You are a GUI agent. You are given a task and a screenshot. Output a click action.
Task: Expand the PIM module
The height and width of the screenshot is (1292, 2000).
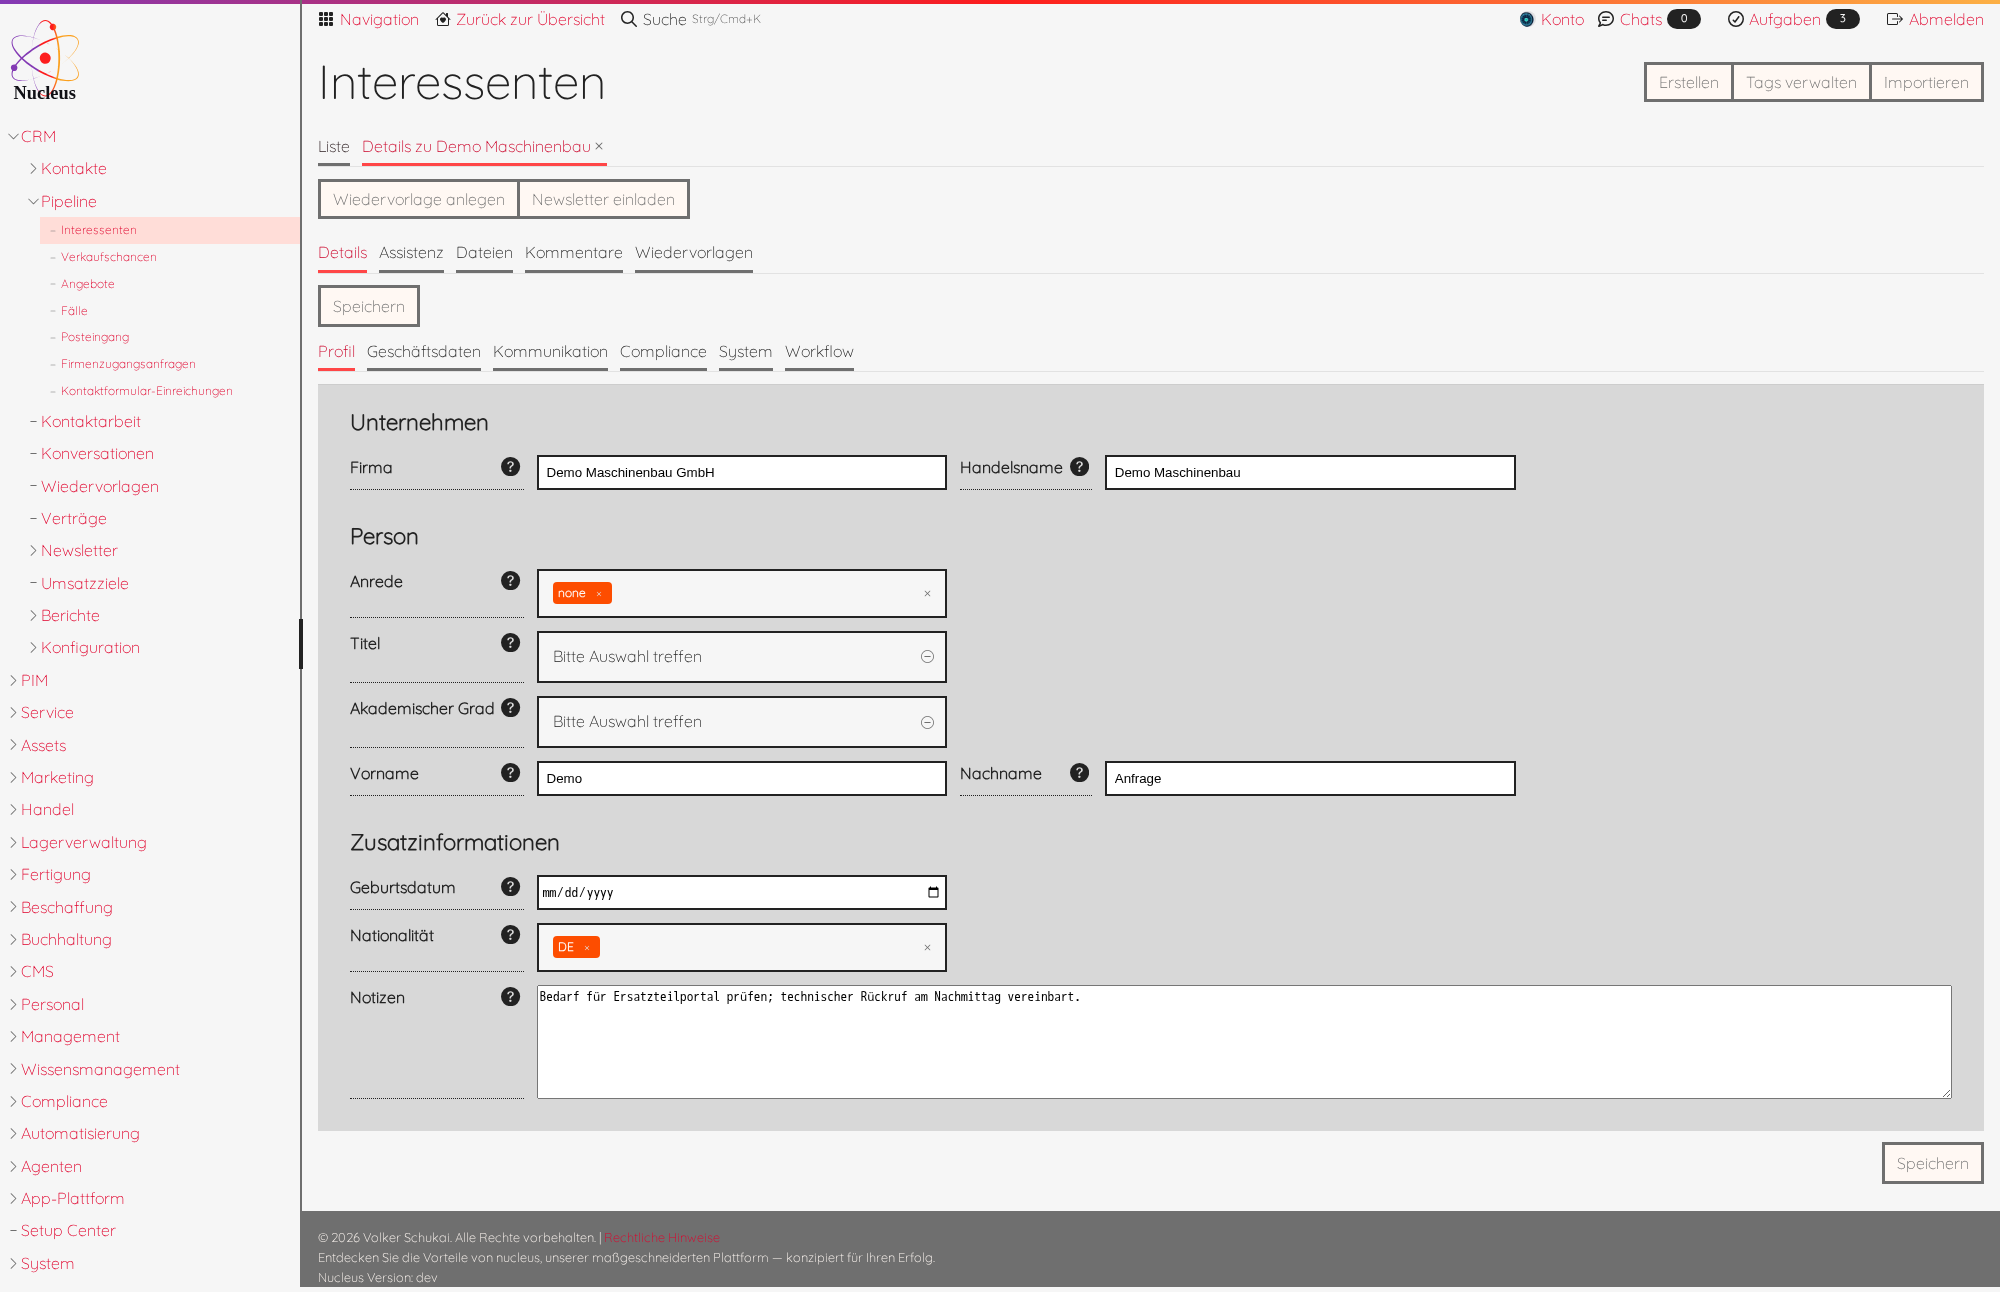pyautogui.click(x=14, y=680)
